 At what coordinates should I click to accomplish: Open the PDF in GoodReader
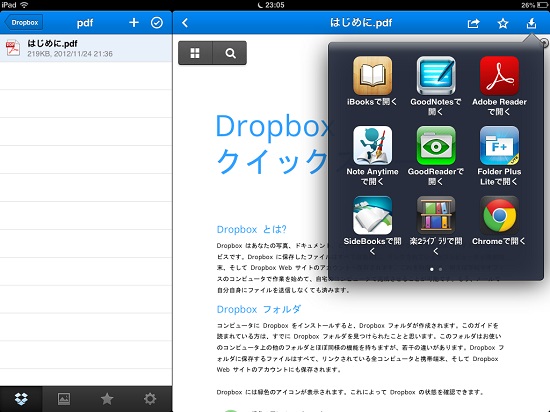coord(436,146)
